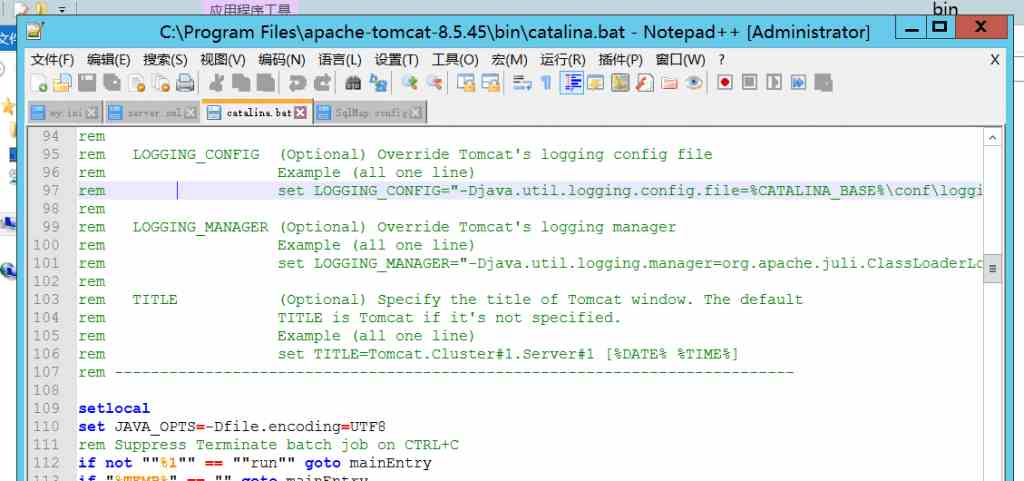The height and width of the screenshot is (481, 1024).
Task: Click Run macro multiple times icon
Action: pos(798,83)
